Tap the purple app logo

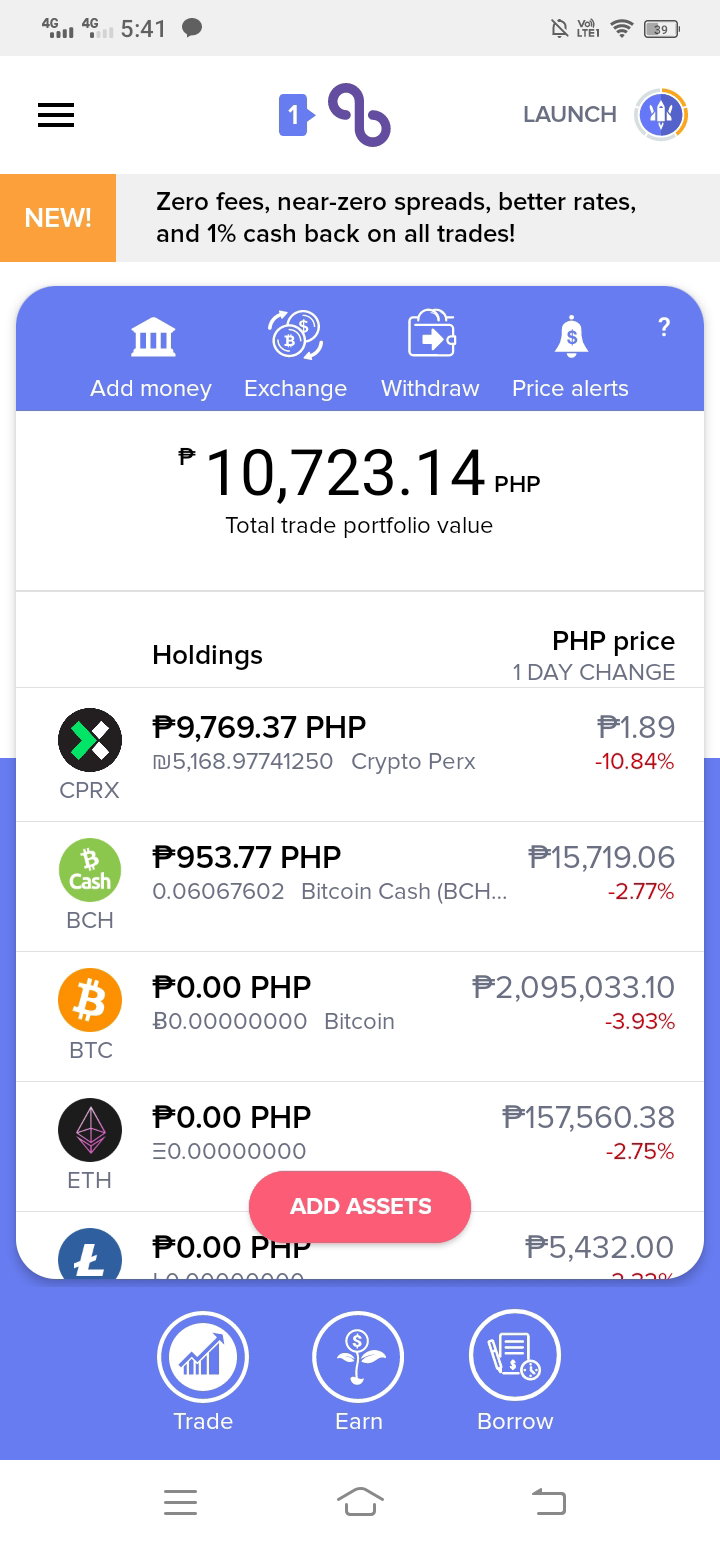coord(335,115)
